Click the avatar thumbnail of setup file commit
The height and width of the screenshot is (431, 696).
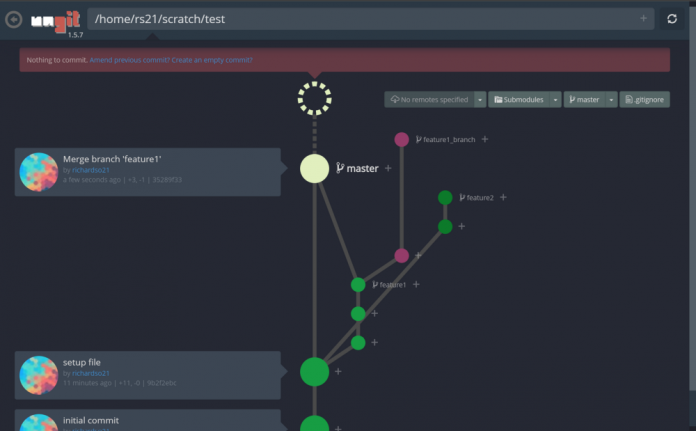[39, 374]
